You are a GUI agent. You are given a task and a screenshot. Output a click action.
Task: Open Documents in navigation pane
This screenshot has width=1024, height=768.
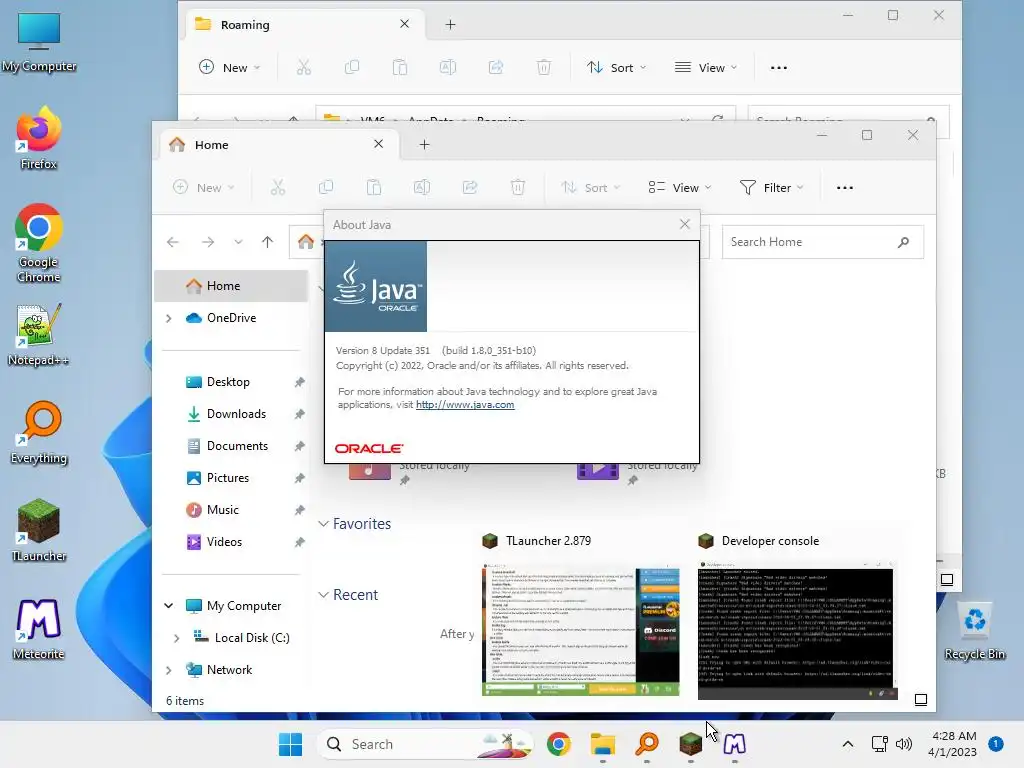[x=231, y=446]
